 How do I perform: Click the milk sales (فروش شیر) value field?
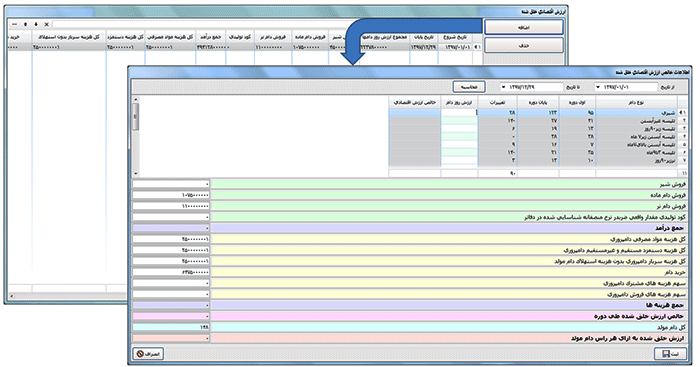tap(171, 184)
